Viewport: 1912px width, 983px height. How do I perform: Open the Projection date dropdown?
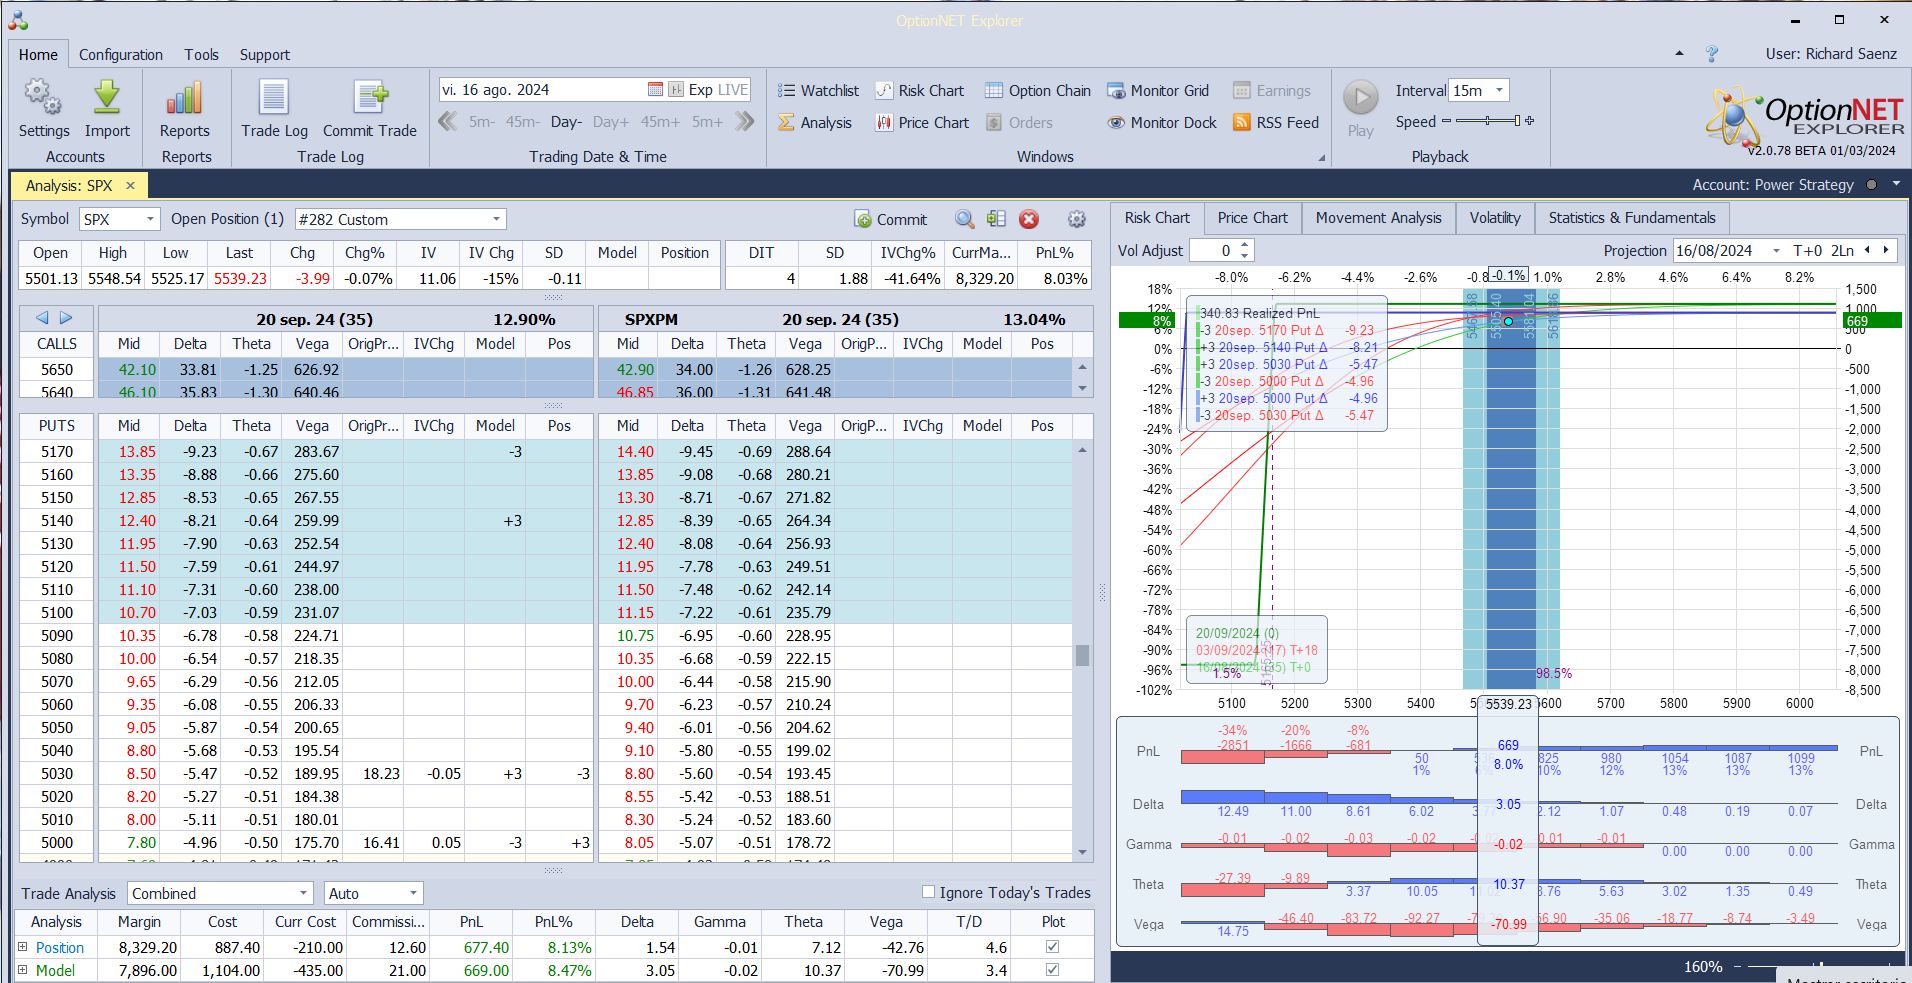pyautogui.click(x=1777, y=250)
